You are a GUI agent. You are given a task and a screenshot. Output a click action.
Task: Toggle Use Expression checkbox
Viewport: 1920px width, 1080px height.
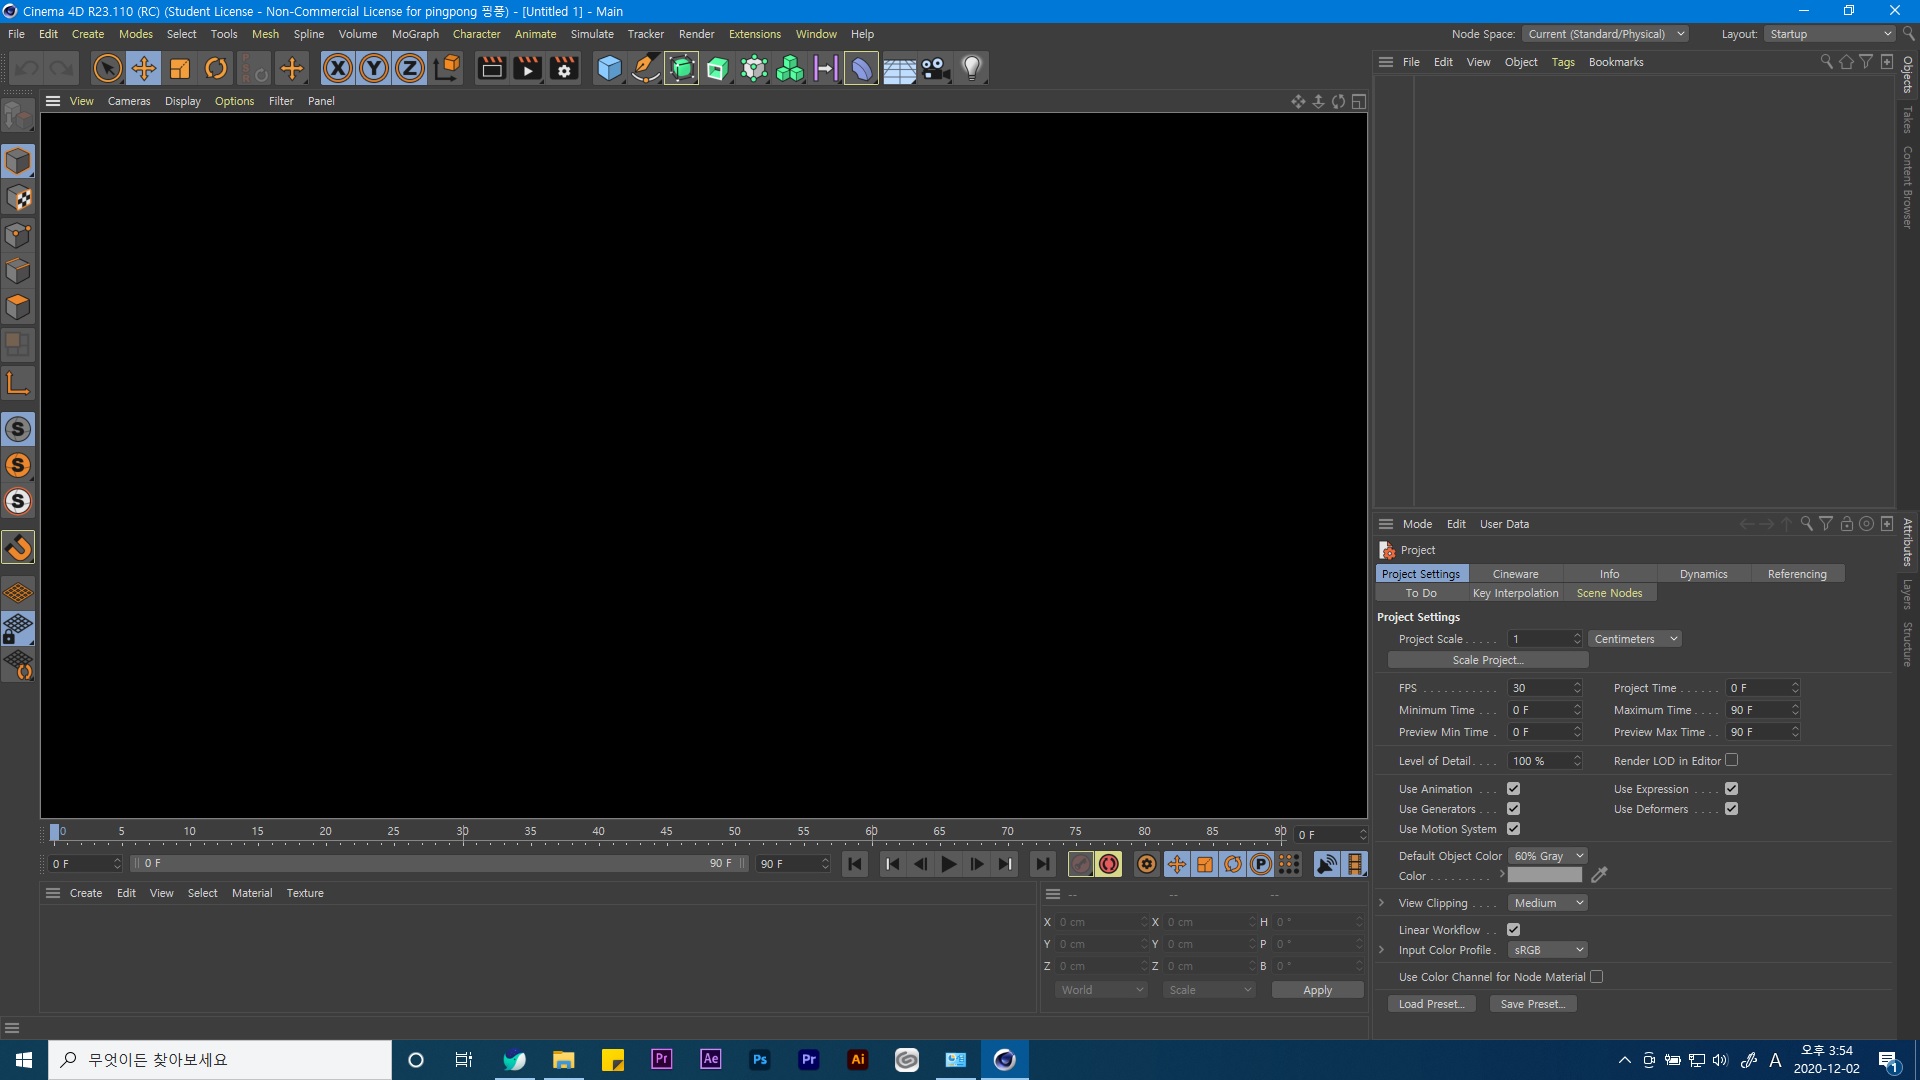tap(1731, 789)
